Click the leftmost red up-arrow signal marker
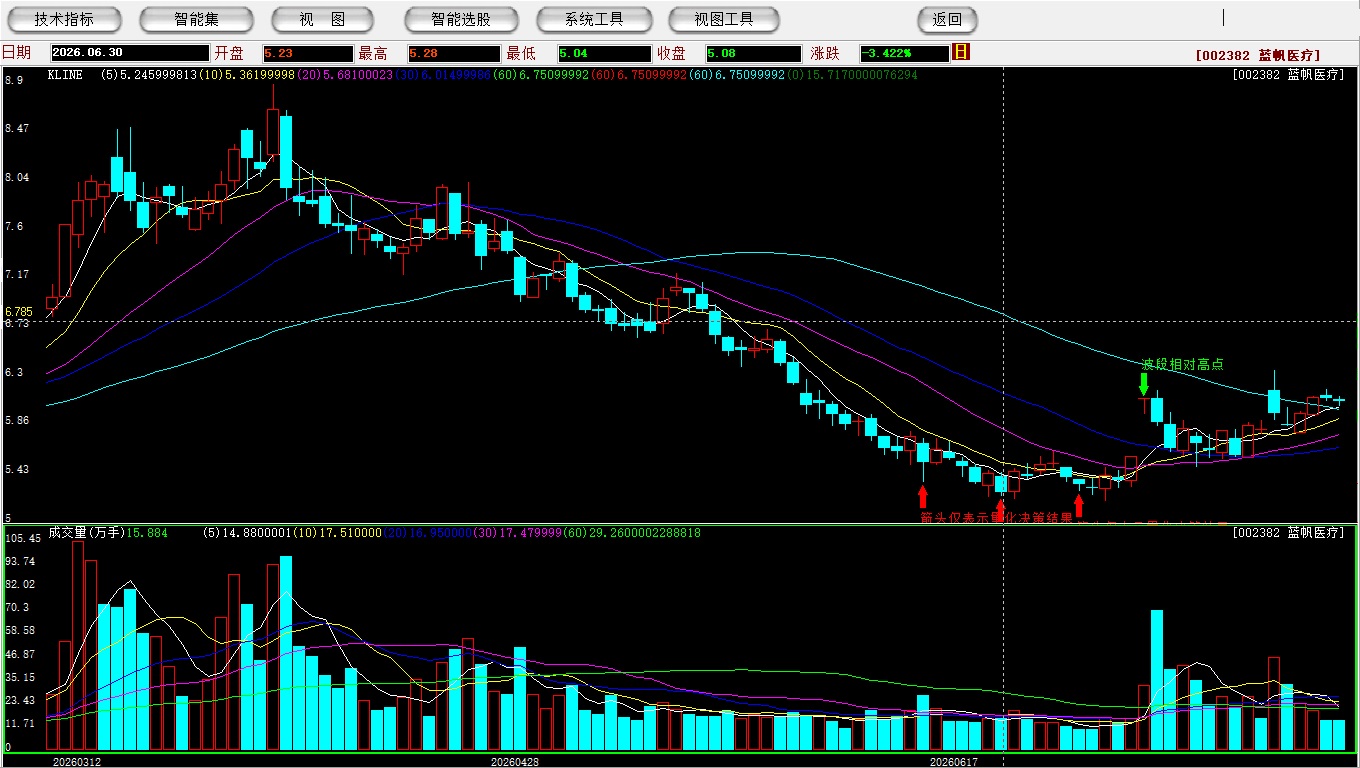 coord(922,496)
